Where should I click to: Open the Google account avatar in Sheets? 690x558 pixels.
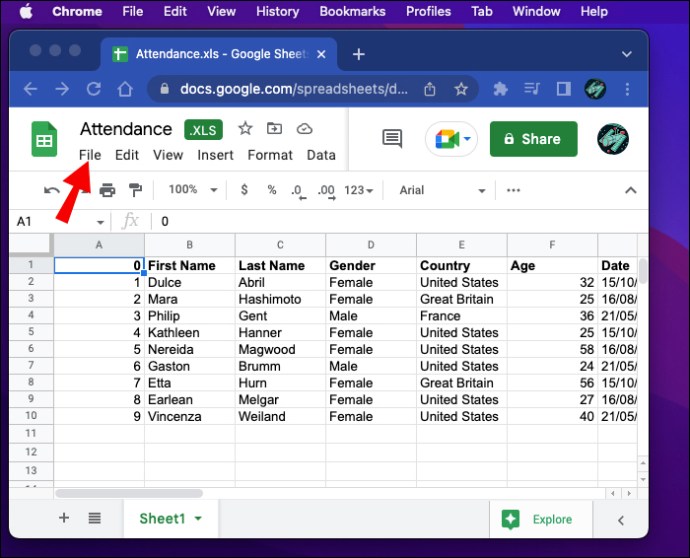(x=613, y=139)
